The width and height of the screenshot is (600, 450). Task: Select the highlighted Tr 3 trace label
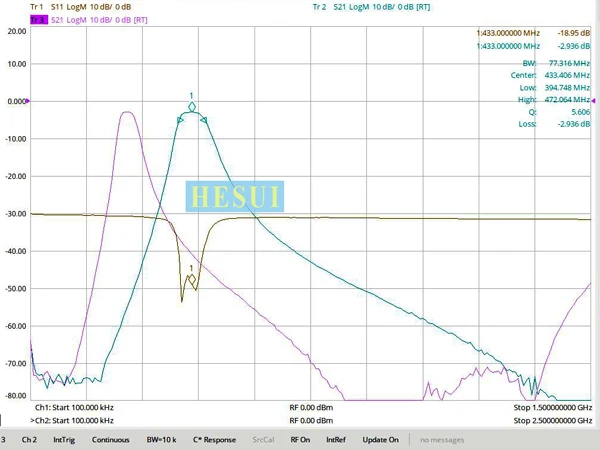(x=39, y=20)
